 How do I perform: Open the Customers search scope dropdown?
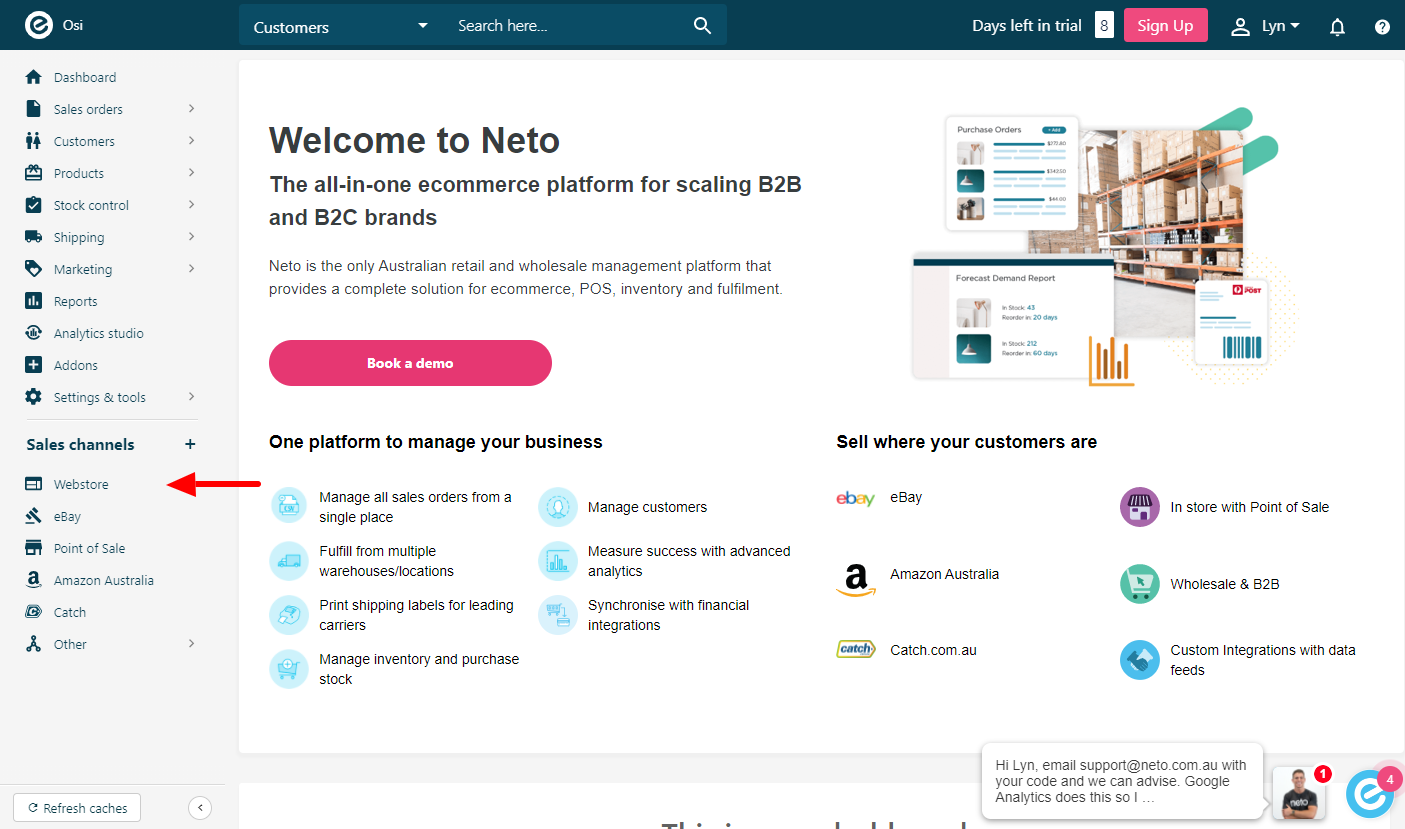click(x=340, y=27)
